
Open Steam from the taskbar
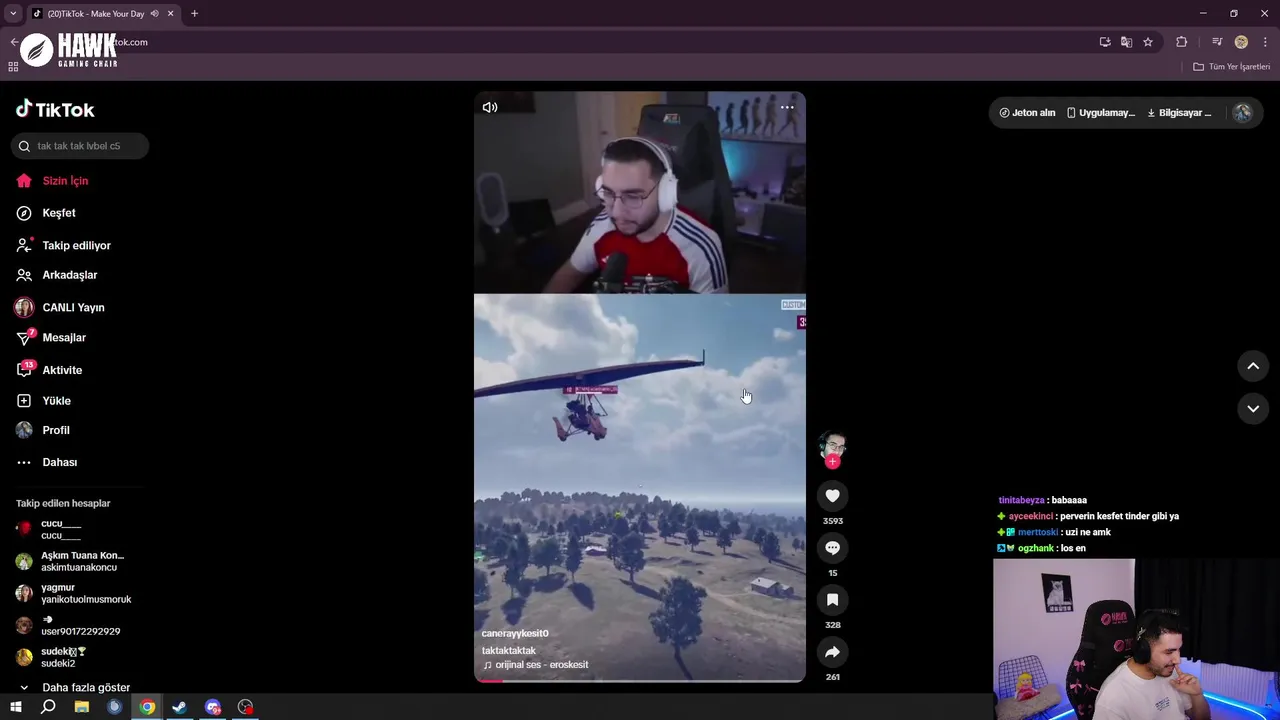point(180,707)
